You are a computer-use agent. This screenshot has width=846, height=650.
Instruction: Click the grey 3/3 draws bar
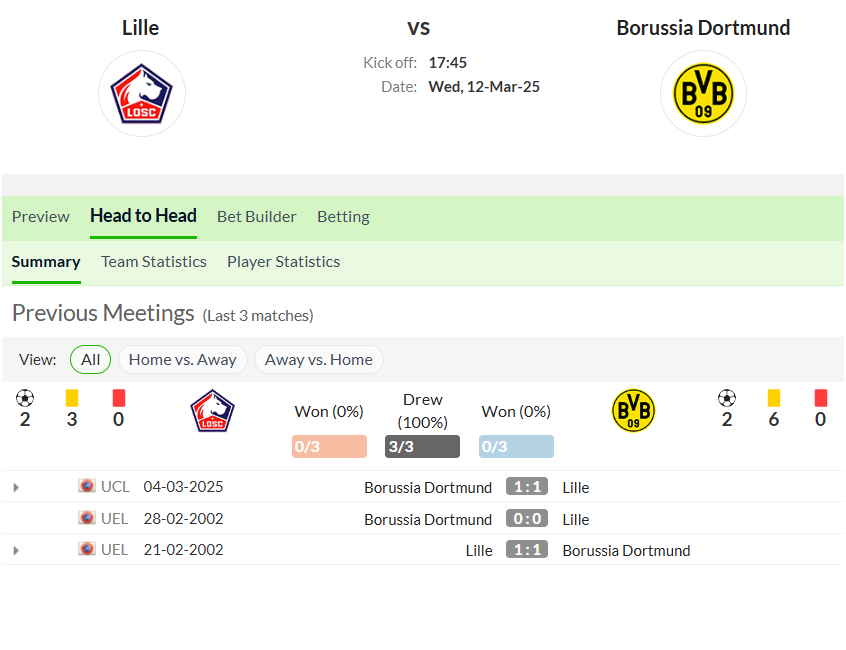pyautogui.click(x=422, y=447)
